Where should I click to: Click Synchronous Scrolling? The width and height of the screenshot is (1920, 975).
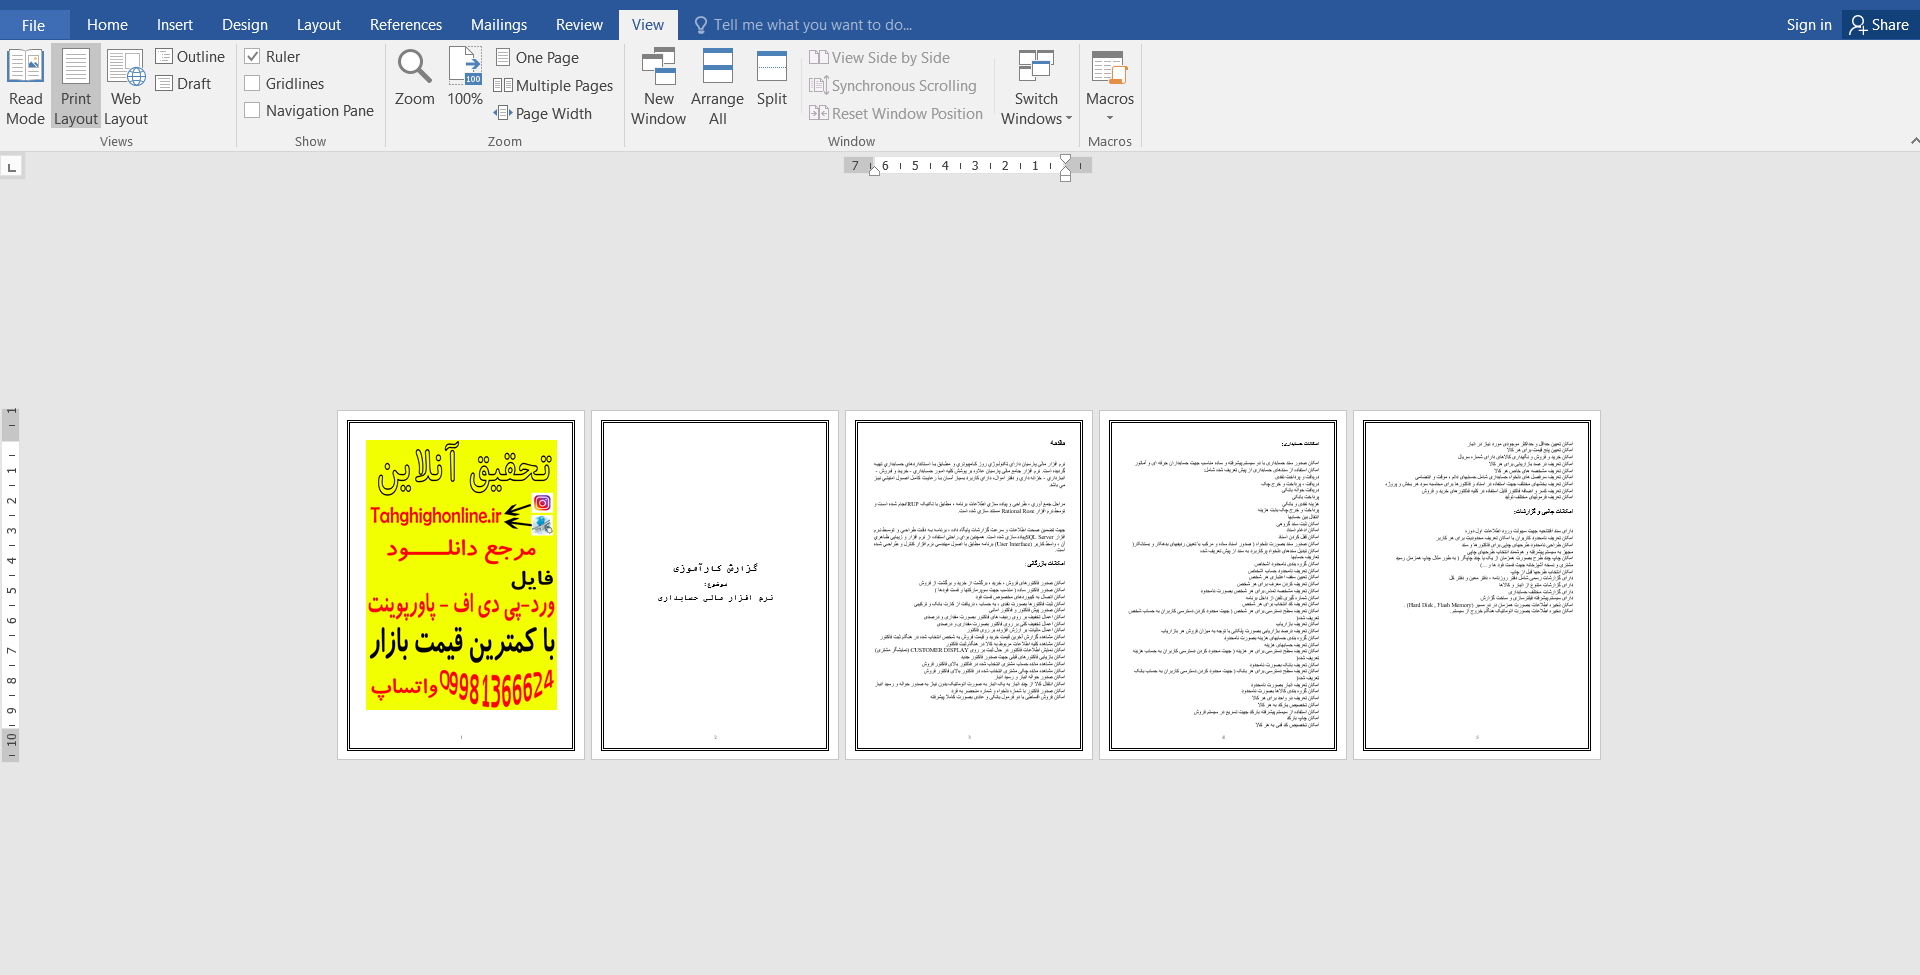[x=893, y=86]
